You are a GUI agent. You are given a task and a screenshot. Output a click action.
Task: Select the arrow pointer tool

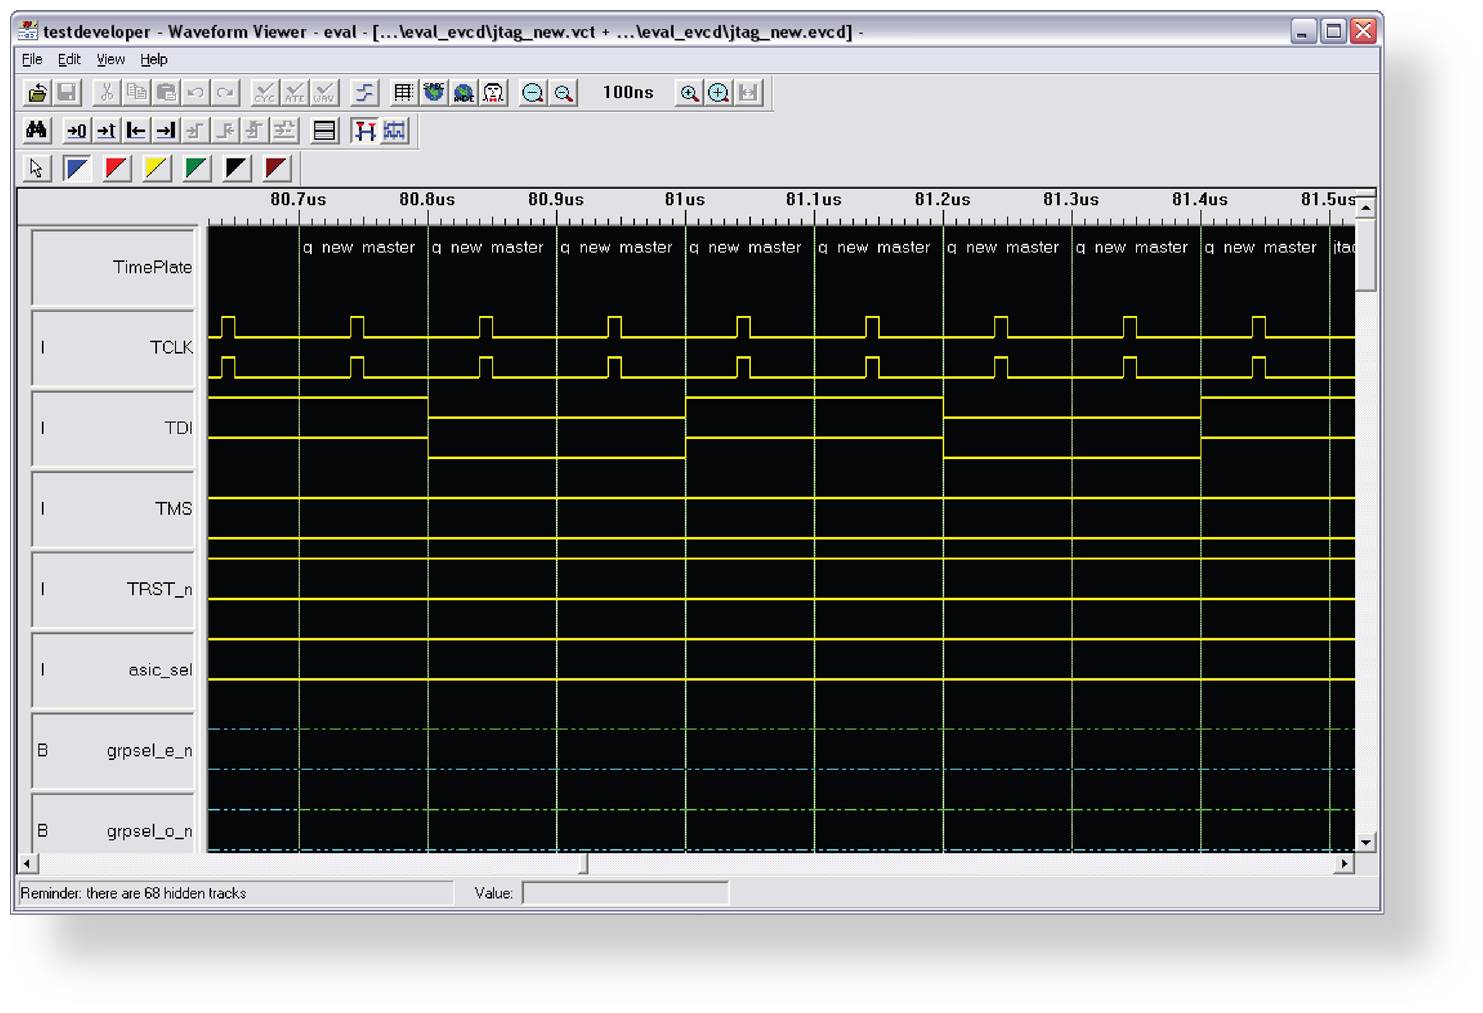[x=36, y=168]
